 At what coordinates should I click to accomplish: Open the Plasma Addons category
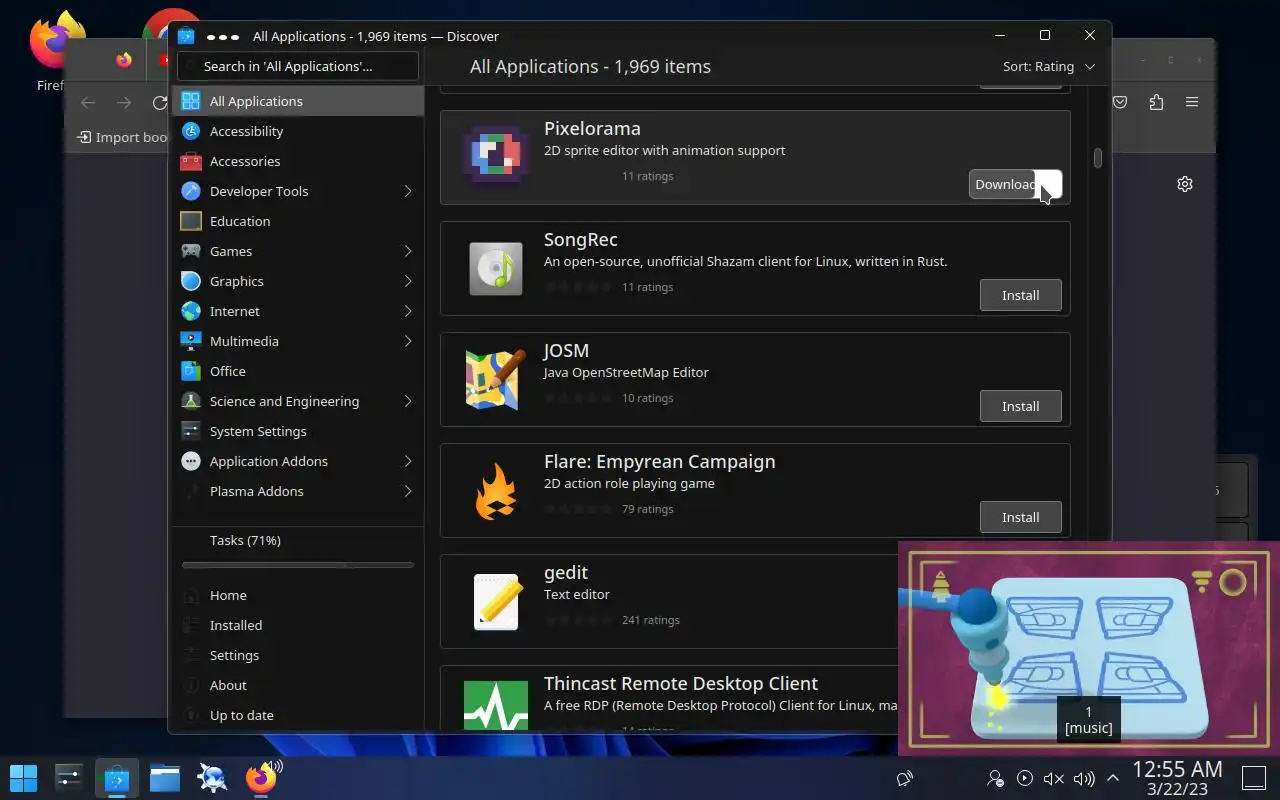(x=298, y=491)
